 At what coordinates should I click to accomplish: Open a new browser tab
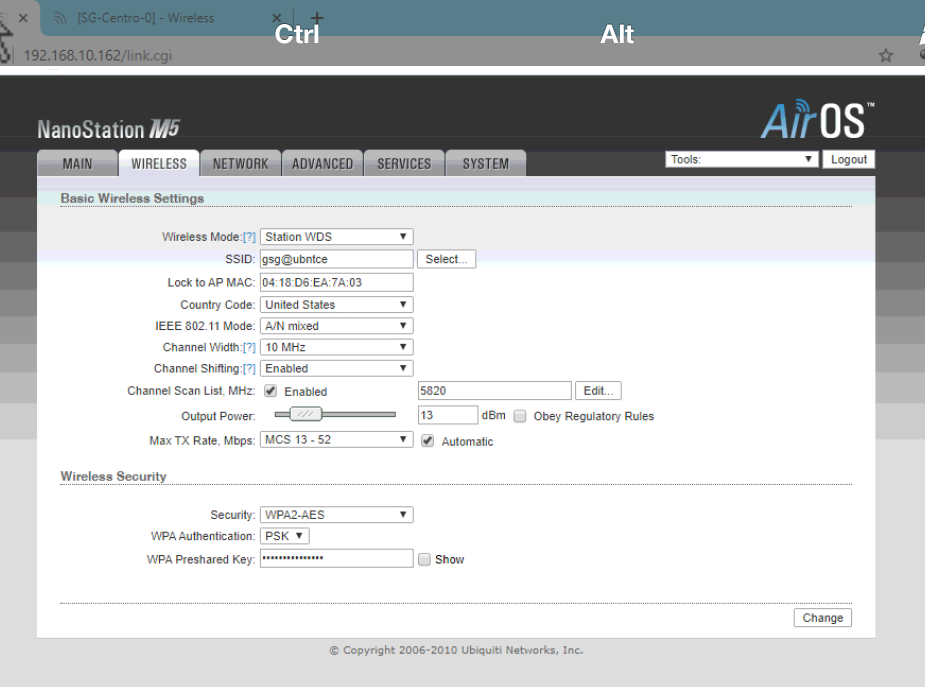point(317,18)
